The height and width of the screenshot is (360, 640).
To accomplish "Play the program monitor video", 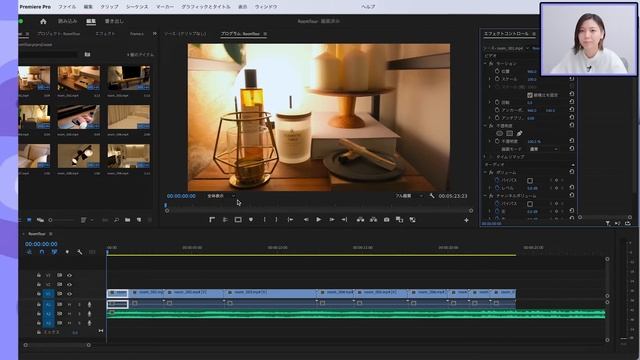I will tap(319, 220).
